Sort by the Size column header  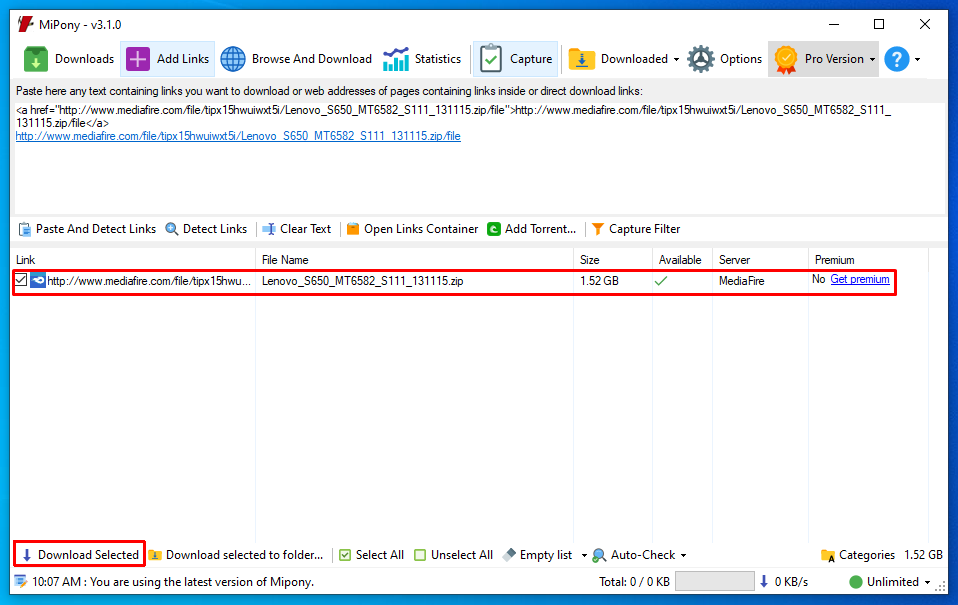pos(613,260)
